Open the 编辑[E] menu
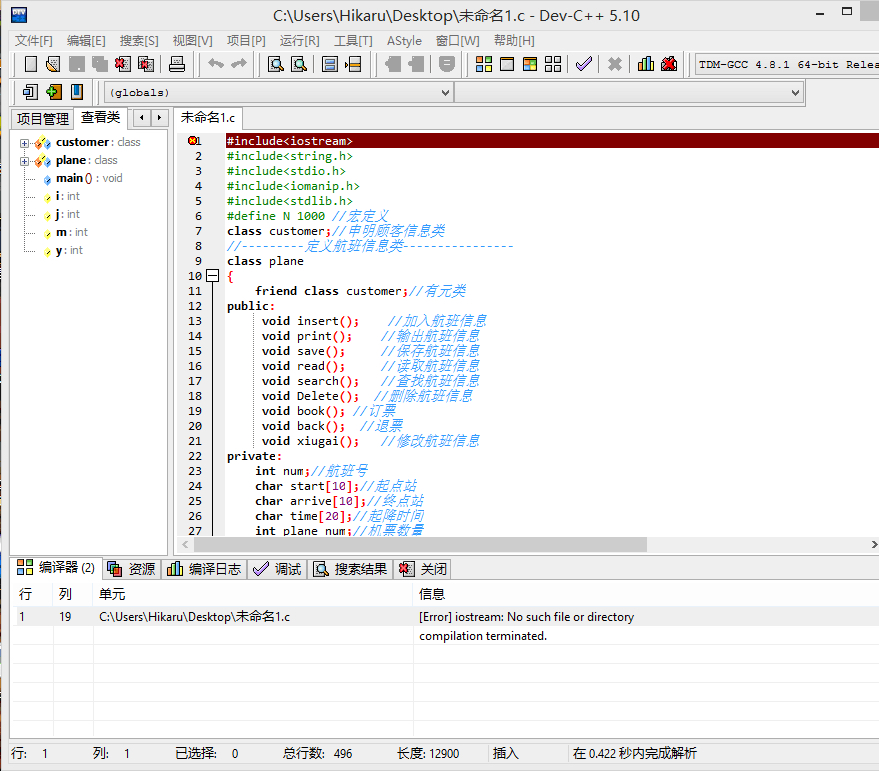 86,40
